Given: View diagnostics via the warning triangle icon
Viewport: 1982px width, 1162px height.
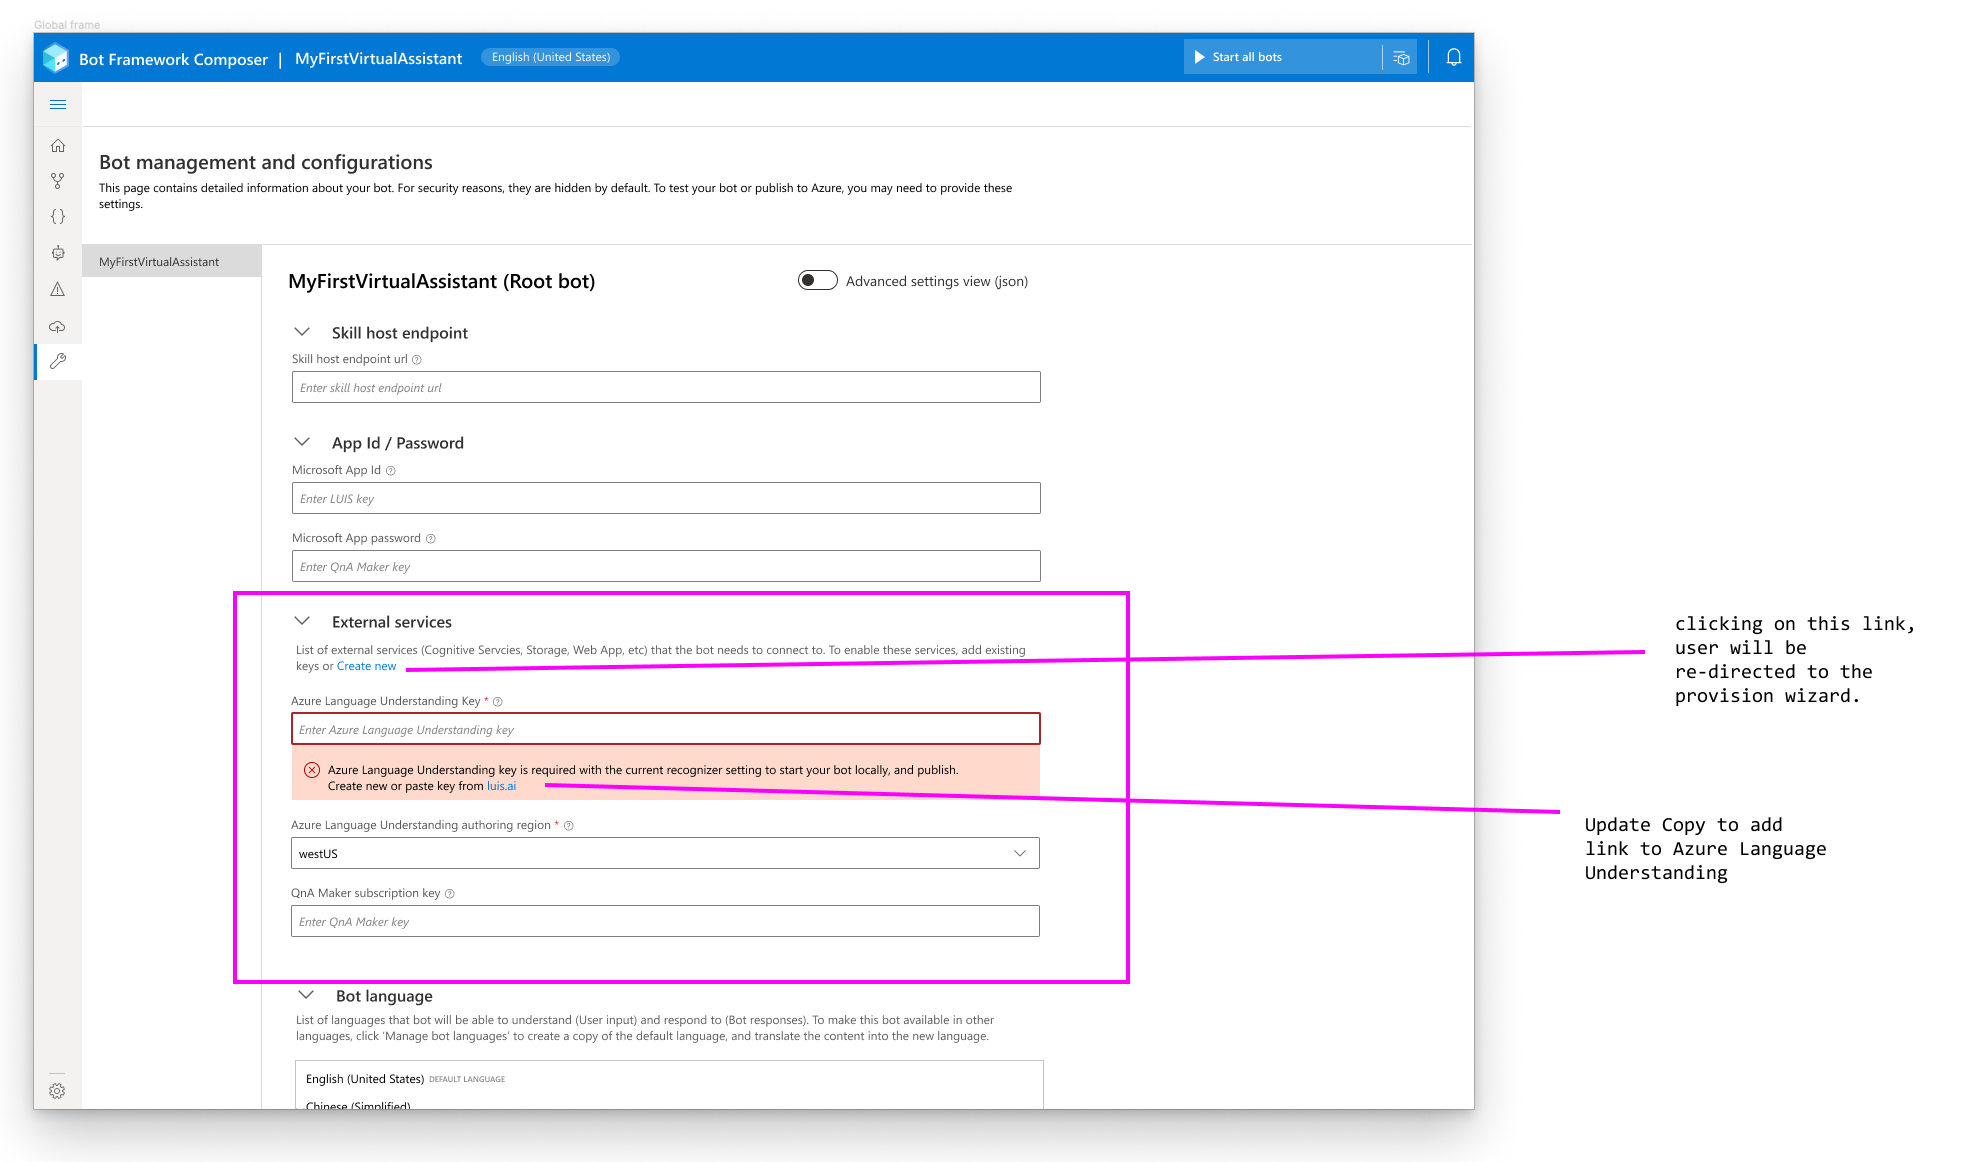Looking at the screenshot, I should [x=58, y=289].
